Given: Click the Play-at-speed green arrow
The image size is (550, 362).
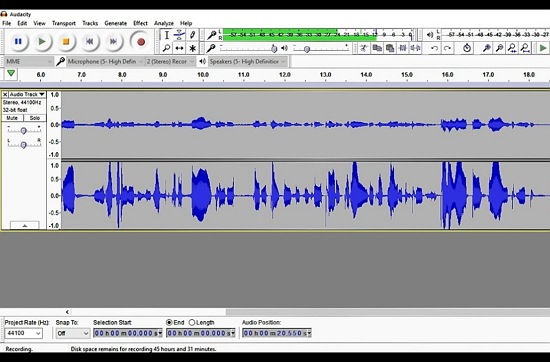Looking at the screenshot, I should pos(543,48).
